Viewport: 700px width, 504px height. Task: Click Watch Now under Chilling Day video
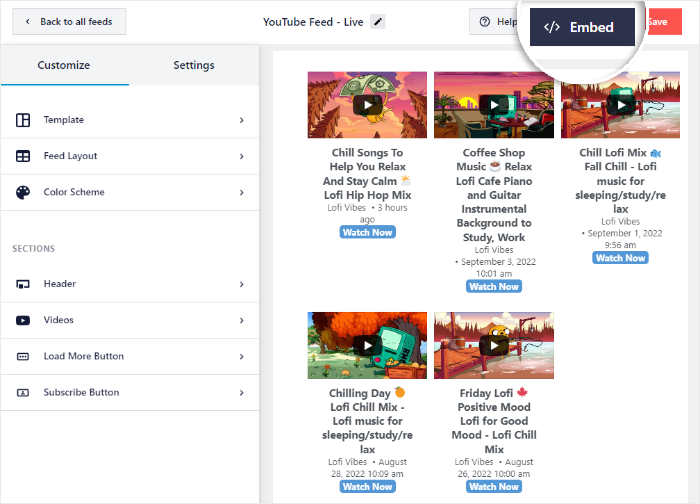coord(367,487)
